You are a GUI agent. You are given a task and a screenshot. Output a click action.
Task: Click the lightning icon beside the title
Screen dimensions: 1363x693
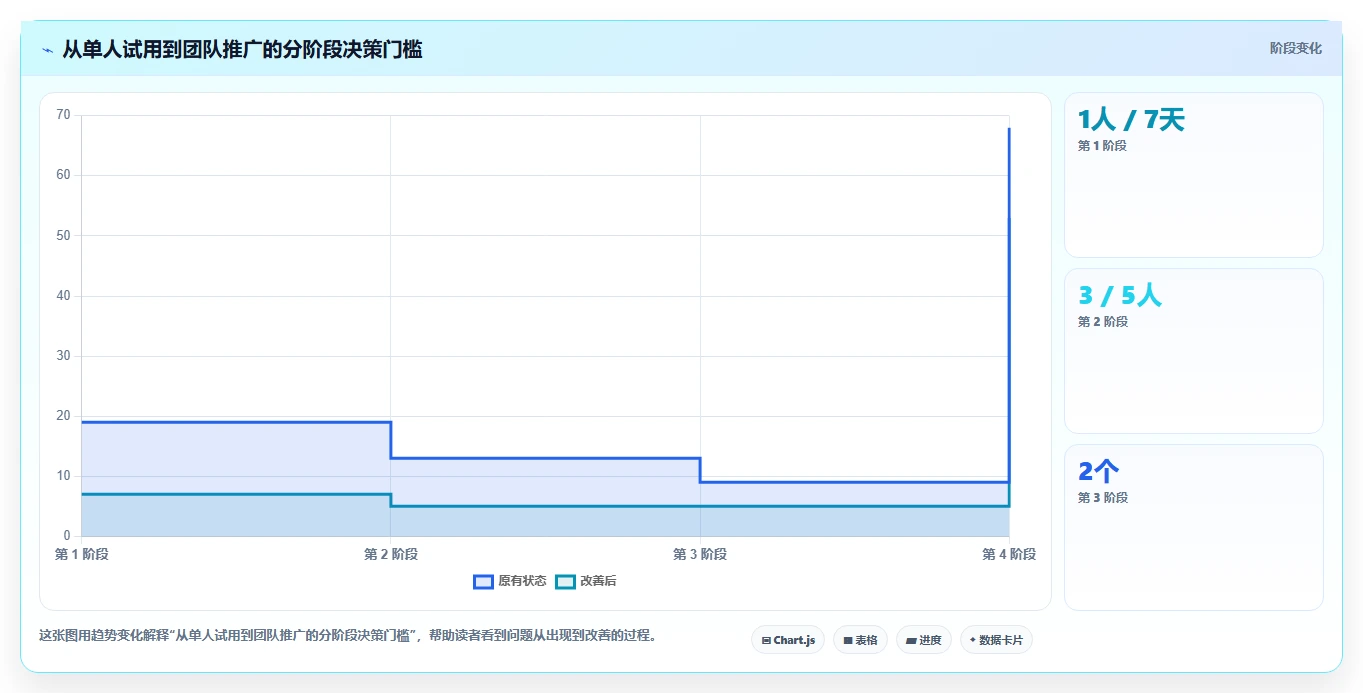[47, 50]
